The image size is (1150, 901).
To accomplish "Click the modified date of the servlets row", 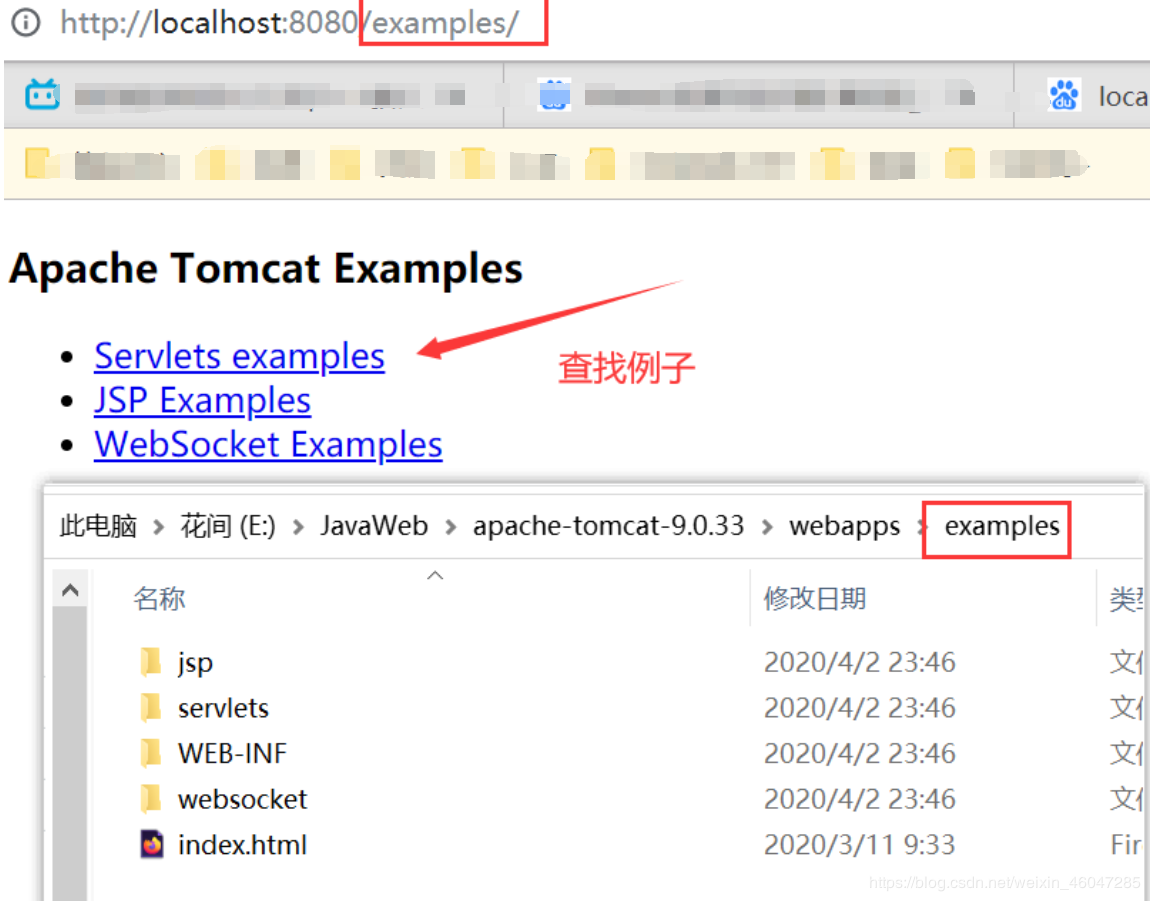I will tap(860, 708).
